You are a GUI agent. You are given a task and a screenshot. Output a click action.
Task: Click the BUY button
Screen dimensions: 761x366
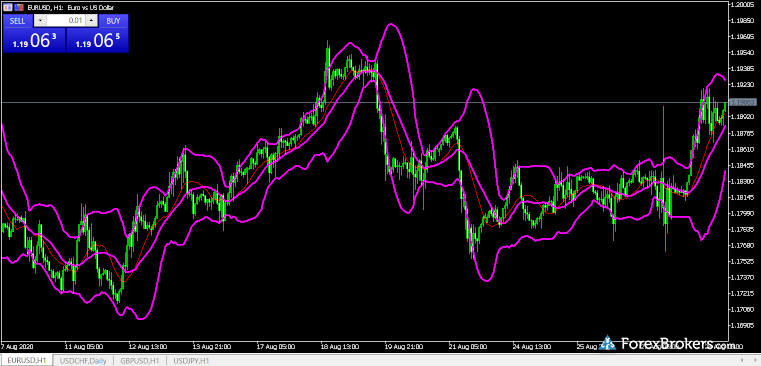click(x=114, y=21)
